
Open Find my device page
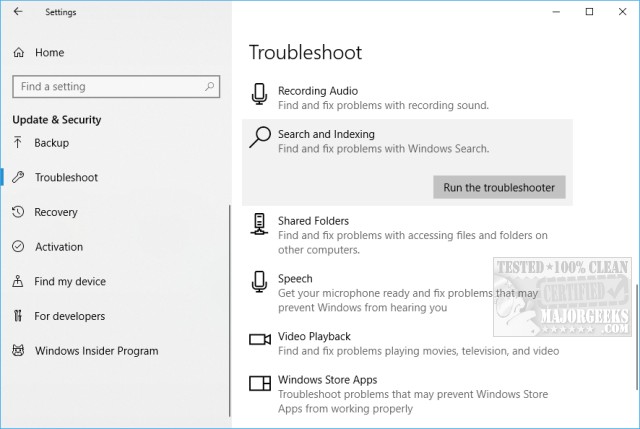click(69, 282)
